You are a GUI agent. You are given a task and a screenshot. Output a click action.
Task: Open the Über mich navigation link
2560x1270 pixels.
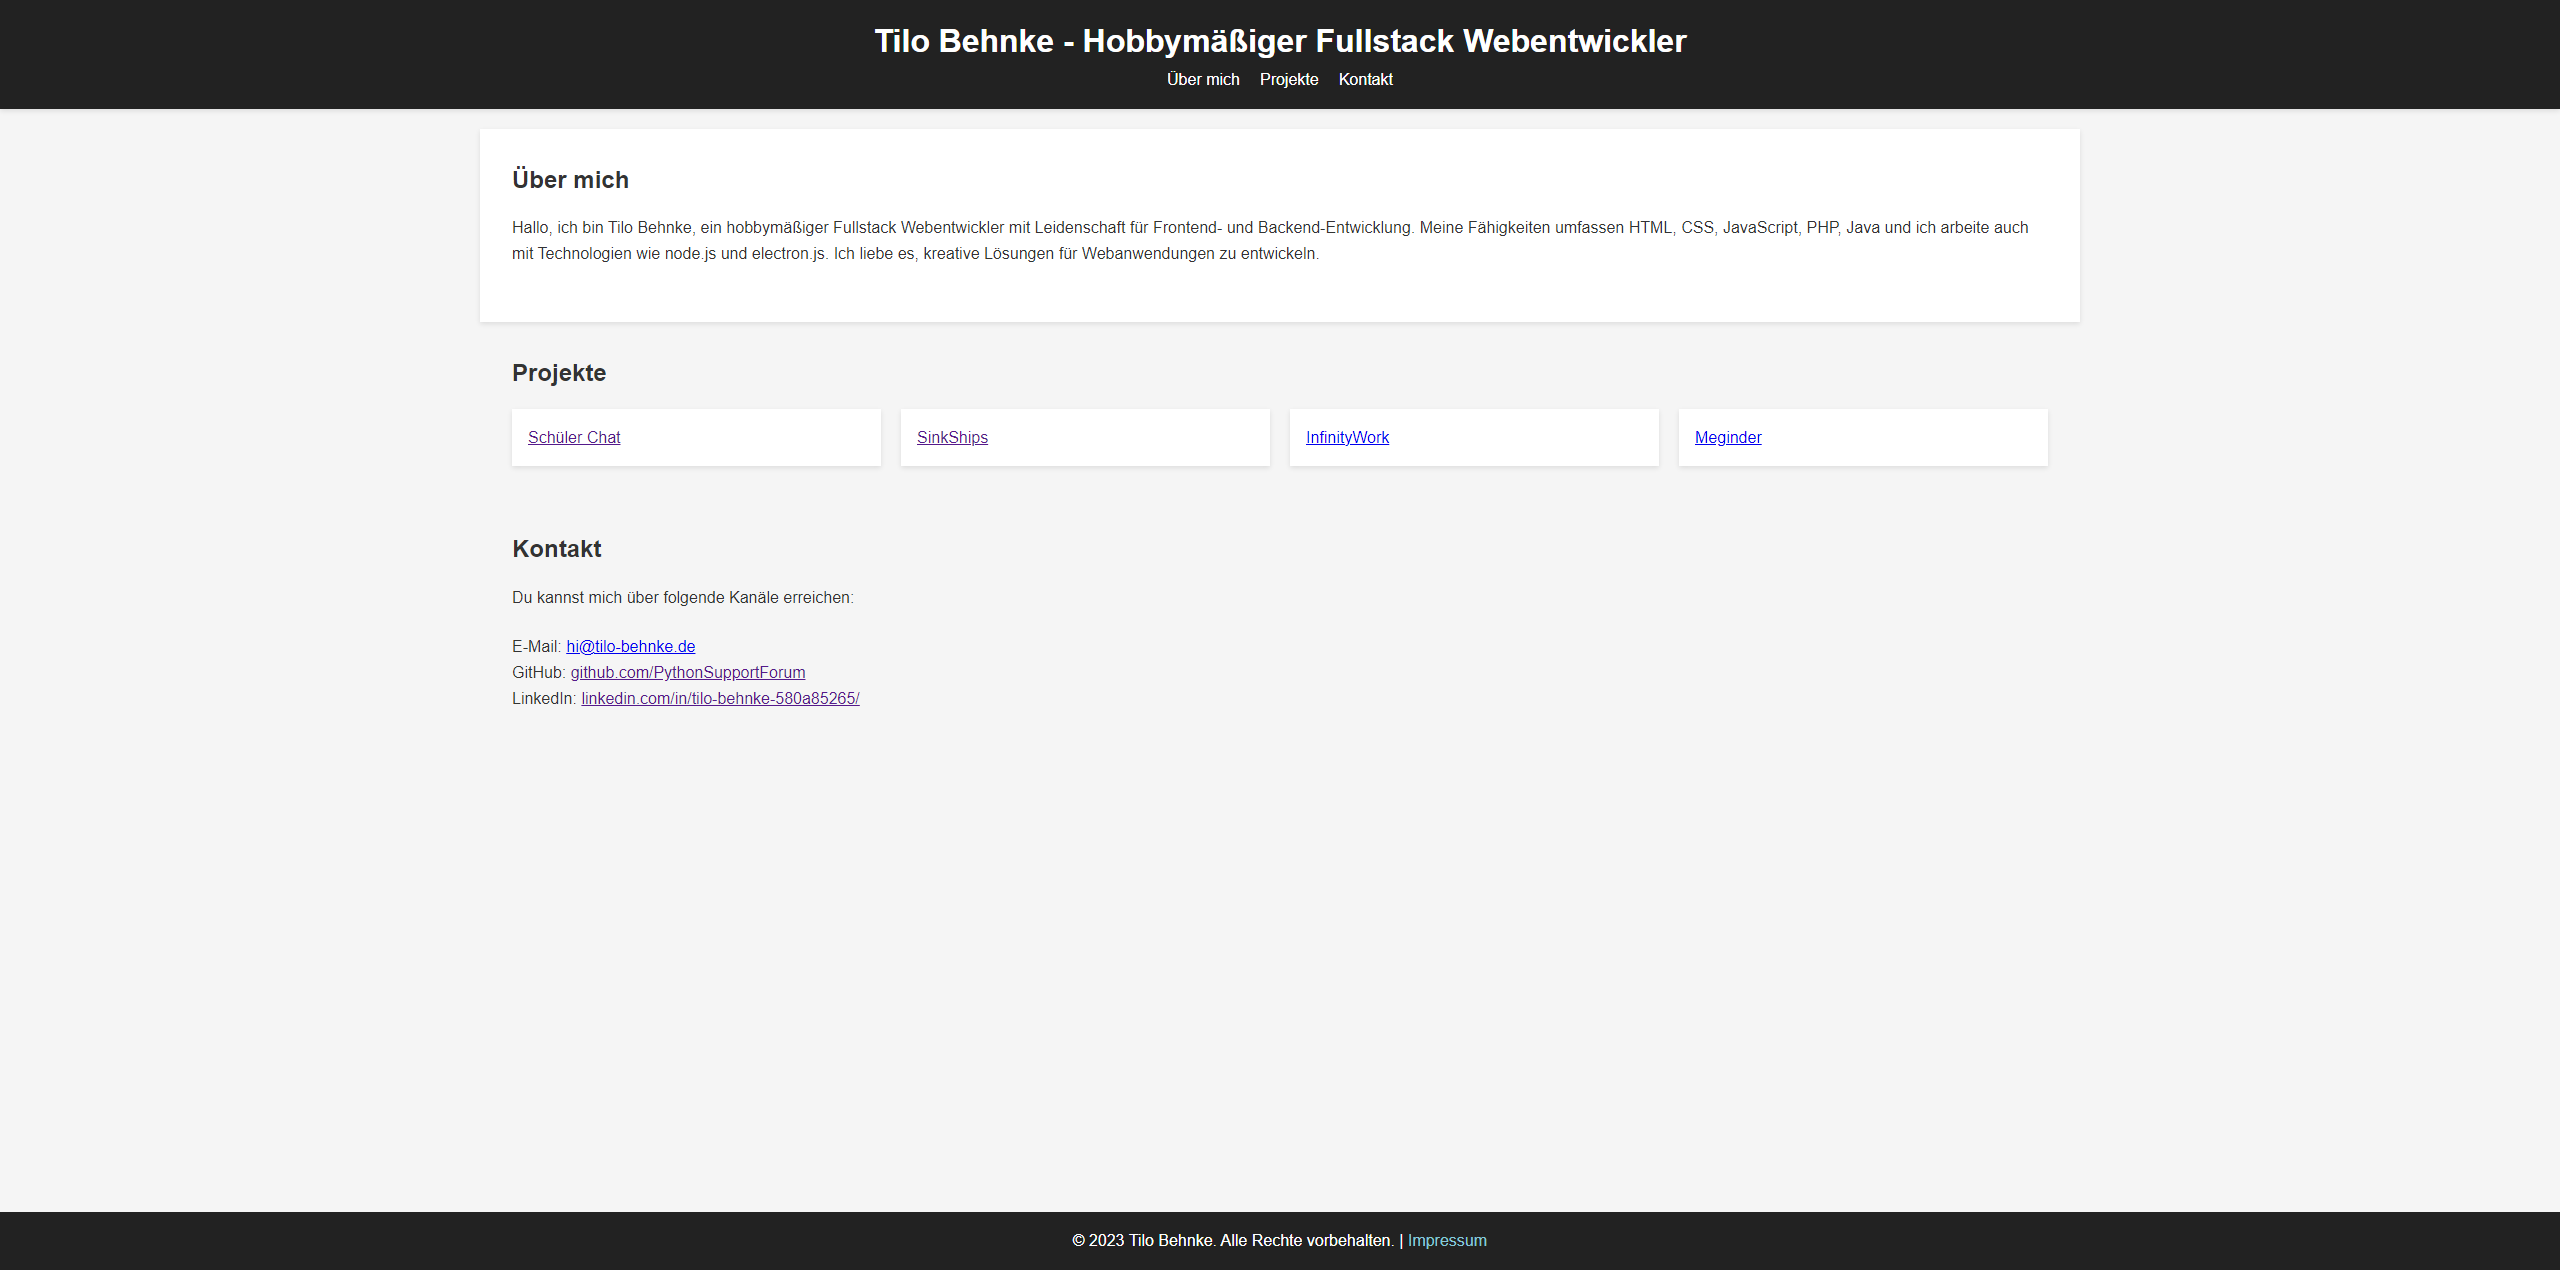(x=1203, y=79)
